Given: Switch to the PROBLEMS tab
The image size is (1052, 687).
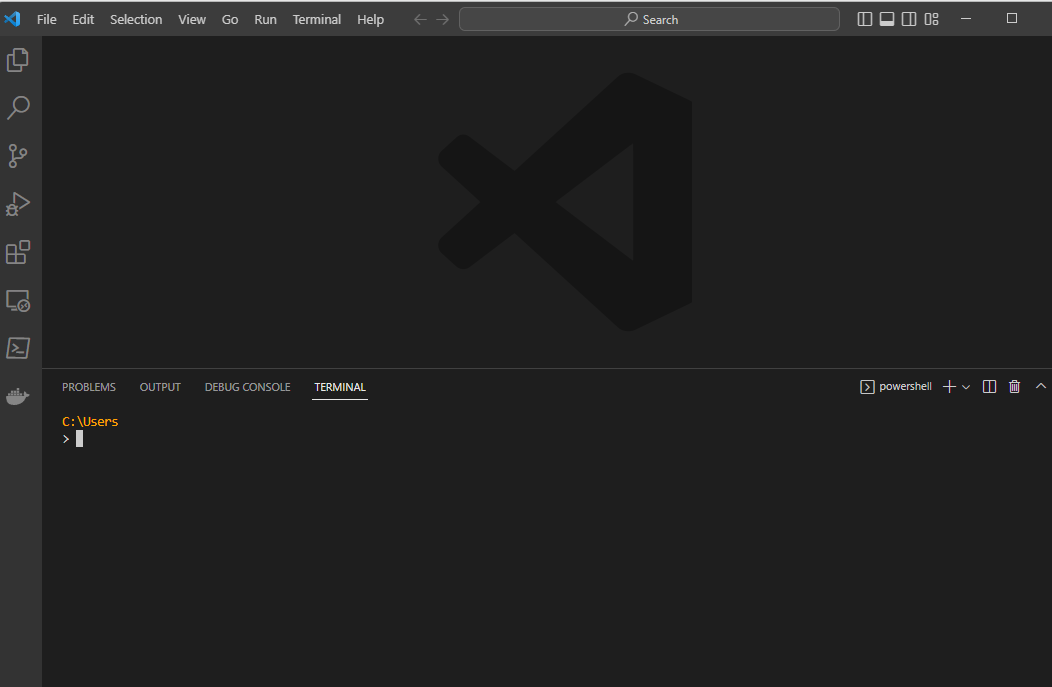Looking at the screenshot, I should 89,387.
